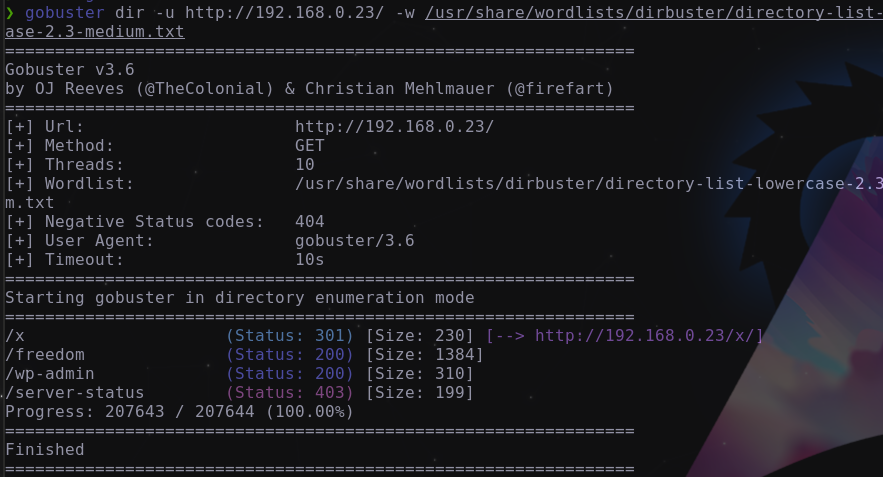Viewport: 883px width, 477px height.
Task: Click the '/freedom' result path
Action: (45, 355)
